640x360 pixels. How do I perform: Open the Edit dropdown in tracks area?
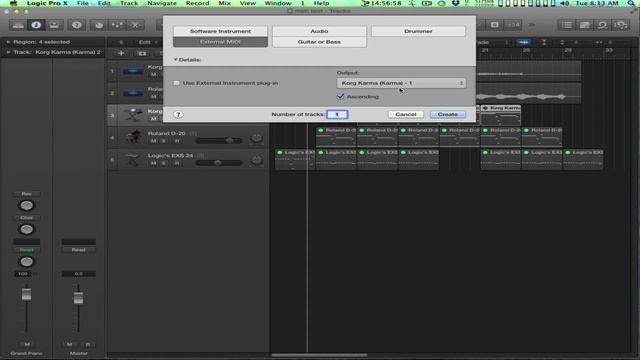[148, 42]
